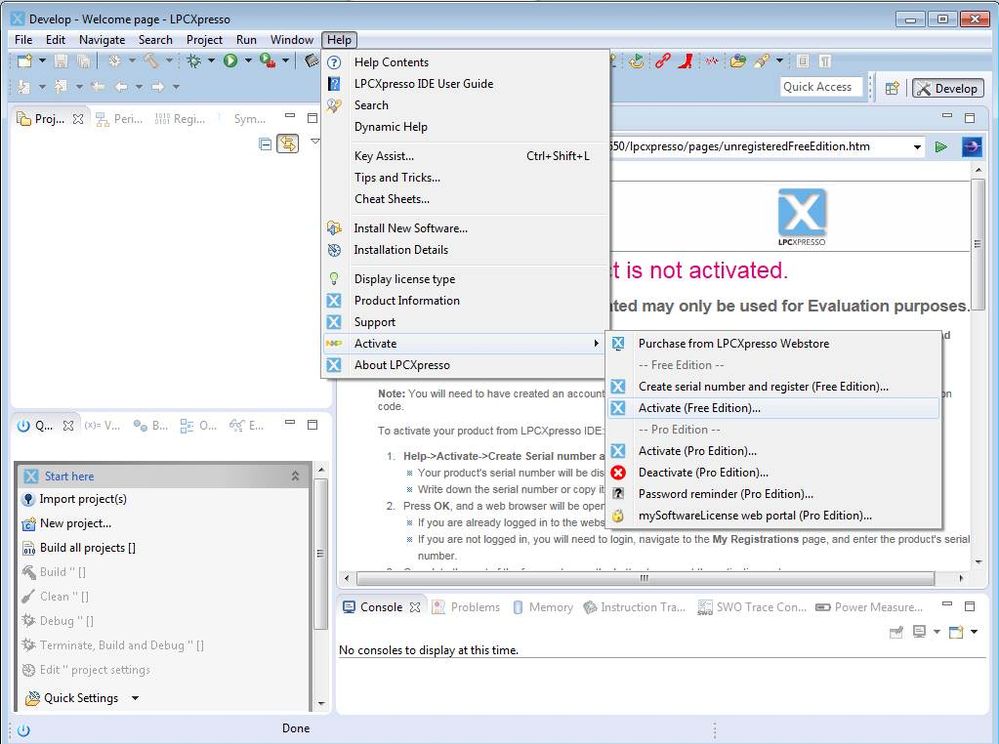This screenshot has width=999, height=744.
Task: Open Display Selected Console dropdown arrow
Action: click(937, 632)
